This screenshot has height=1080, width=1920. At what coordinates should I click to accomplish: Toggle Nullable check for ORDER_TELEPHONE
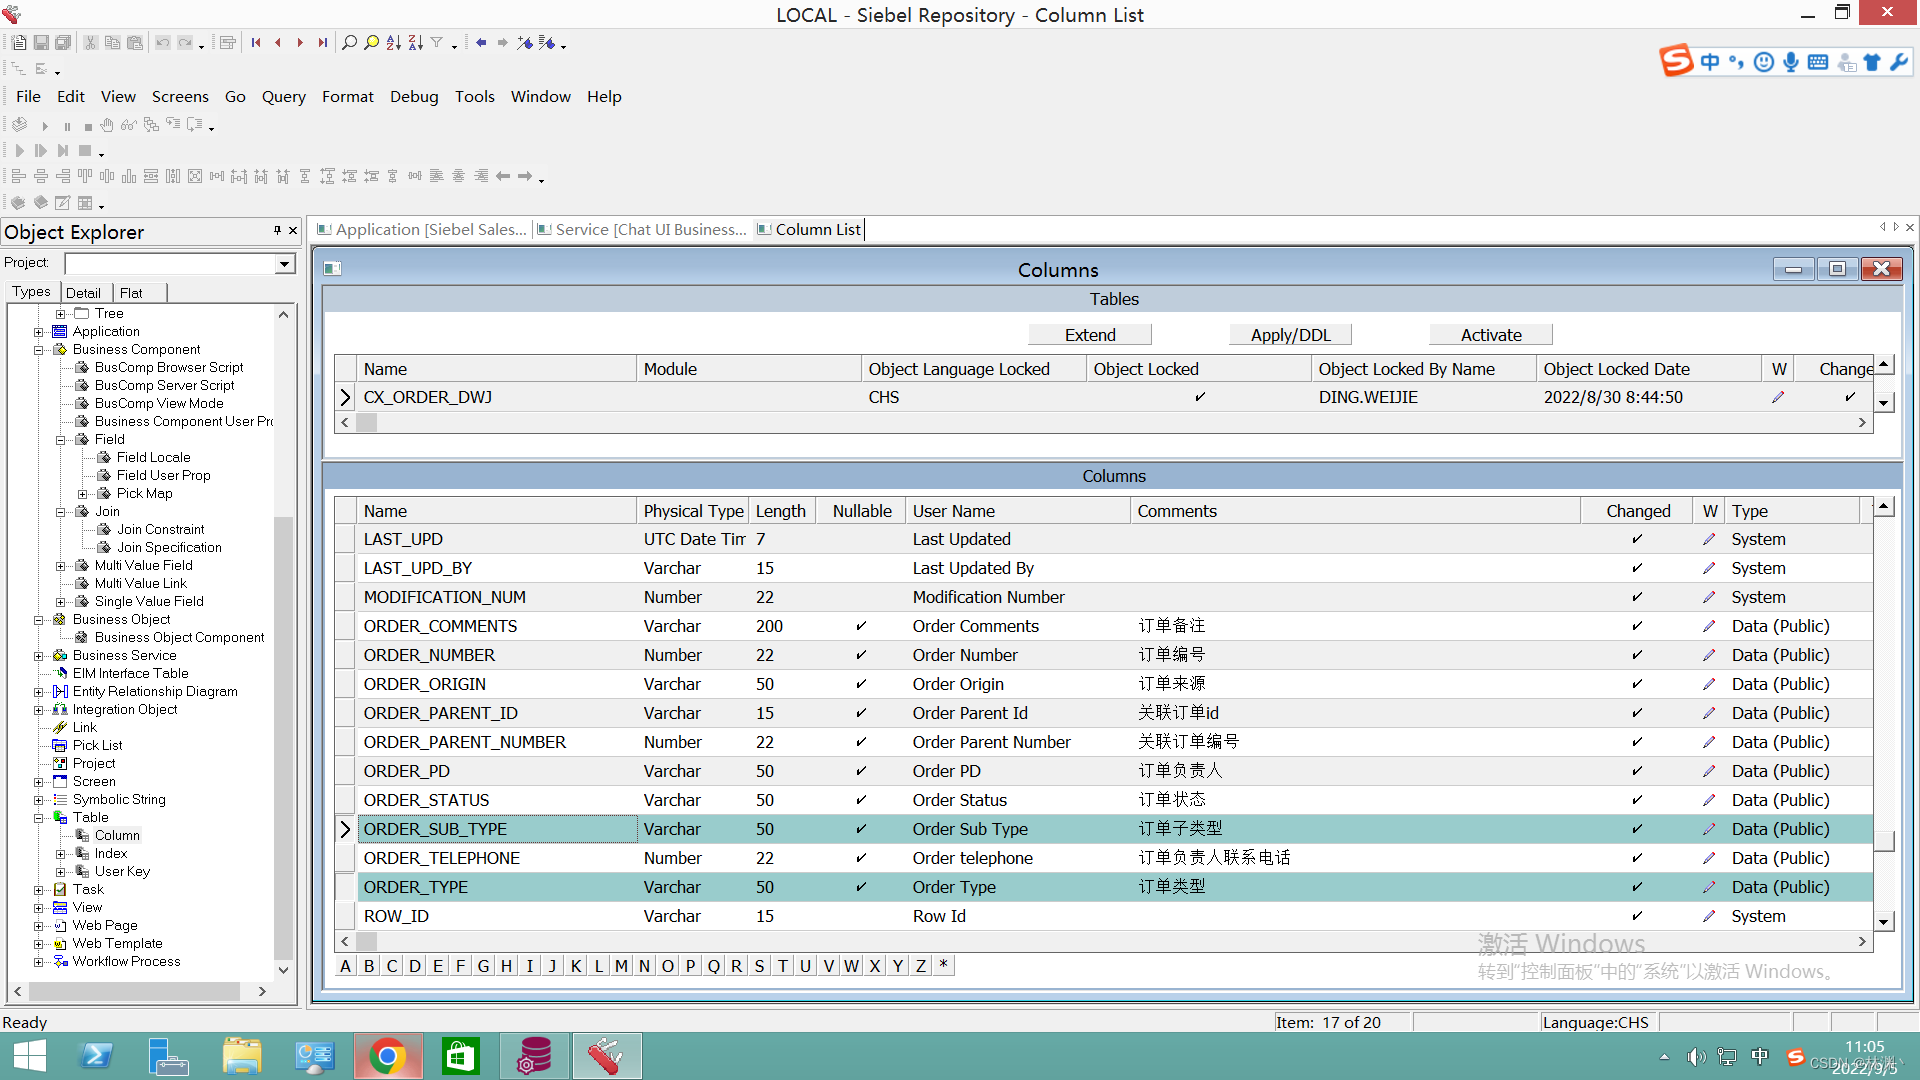(861, 858)
